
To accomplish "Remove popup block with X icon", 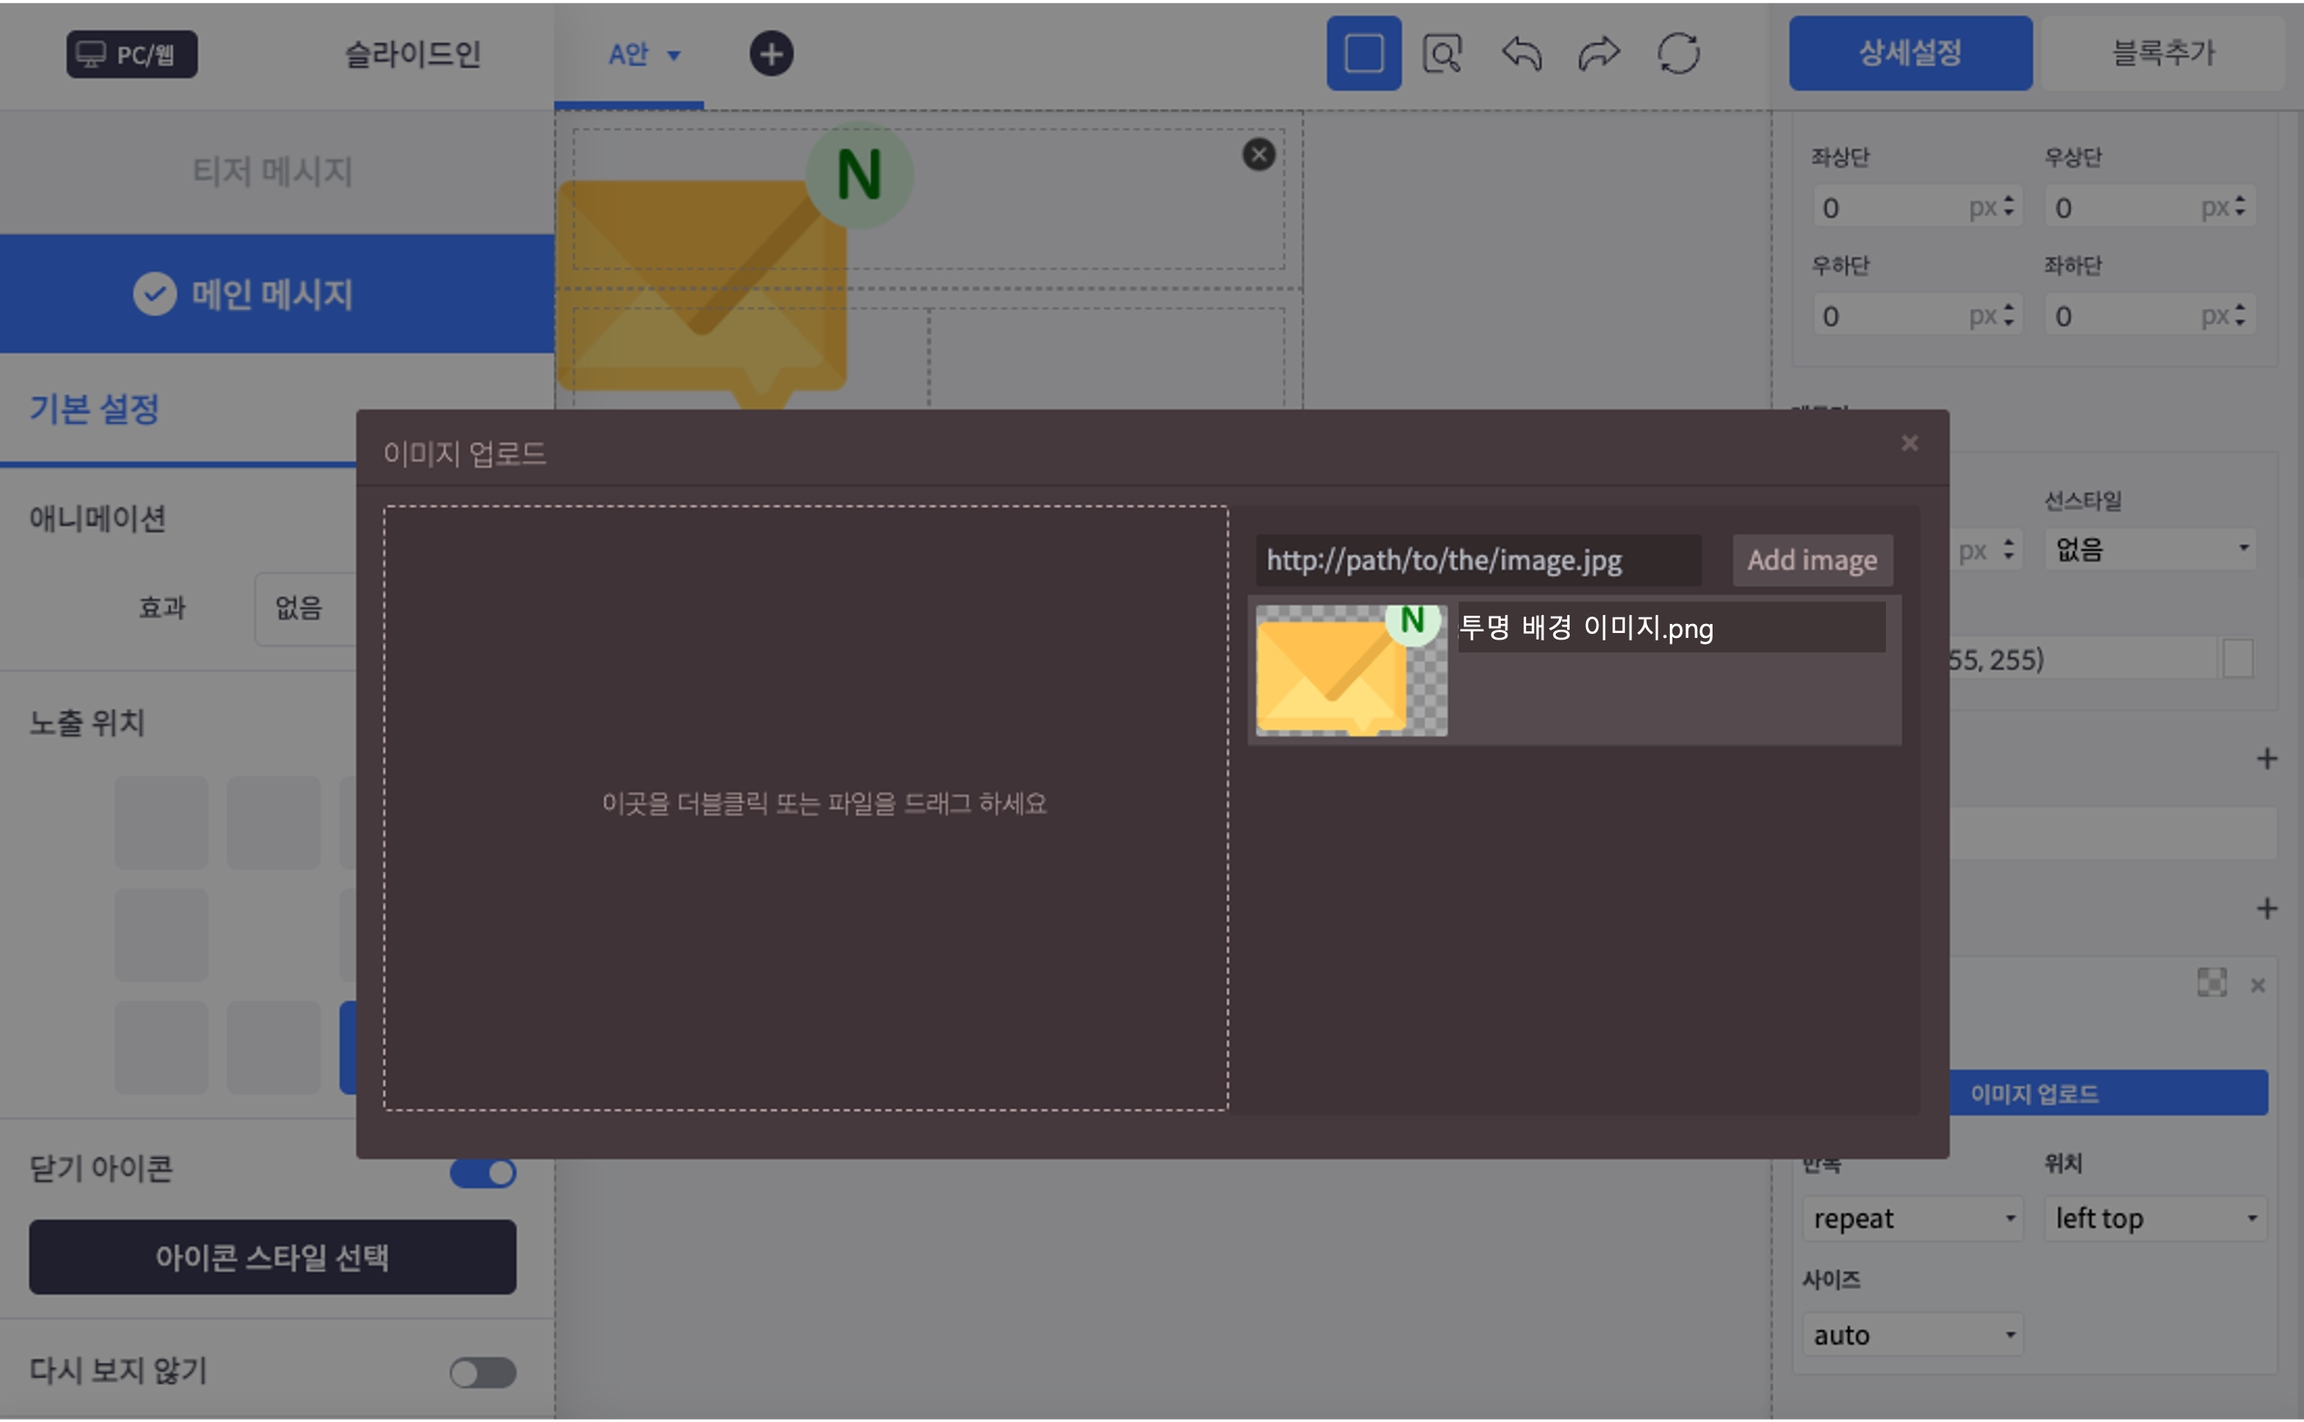I will click(x=1258, y=154).
